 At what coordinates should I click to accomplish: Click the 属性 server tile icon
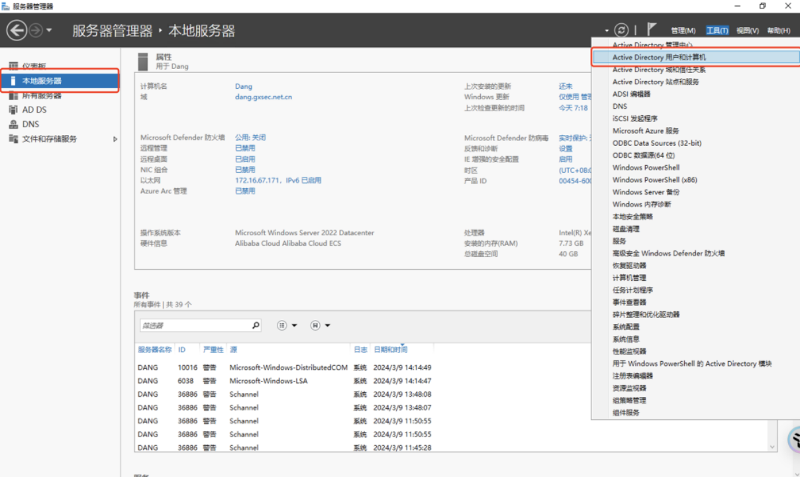pyautogui.click(x=143, y=62)
